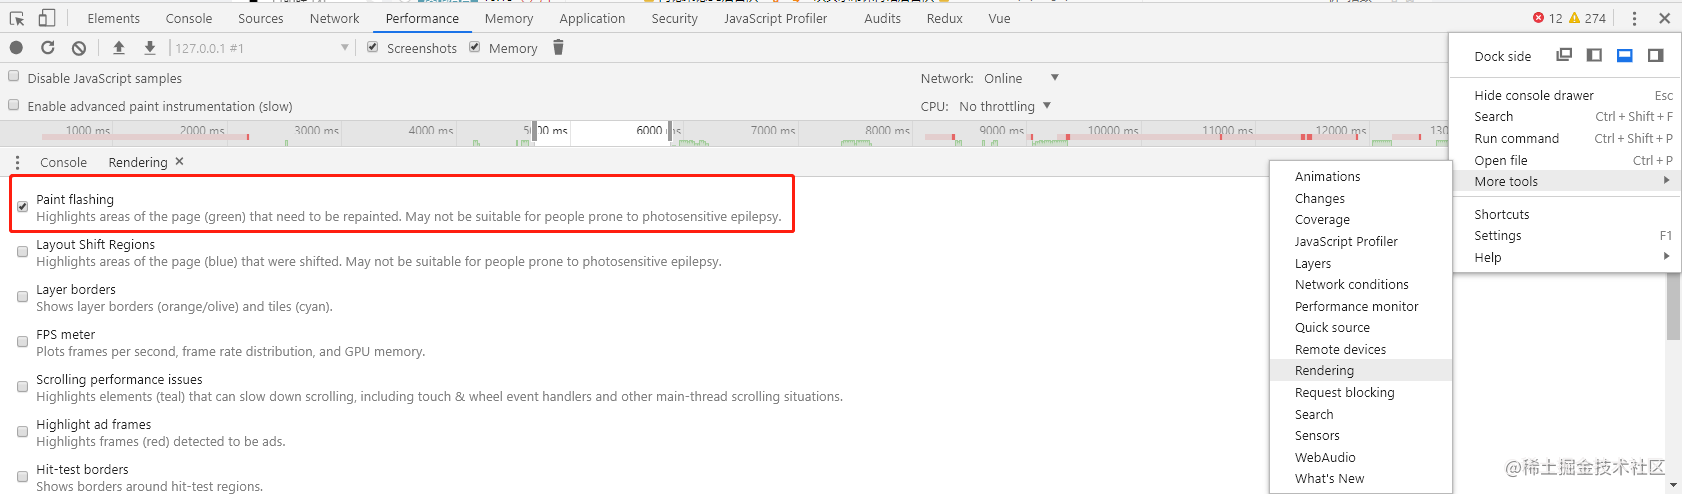1682x494 pixels.
Task: Open the drawer three-dot menu
Action: click(x=17, y=162)
